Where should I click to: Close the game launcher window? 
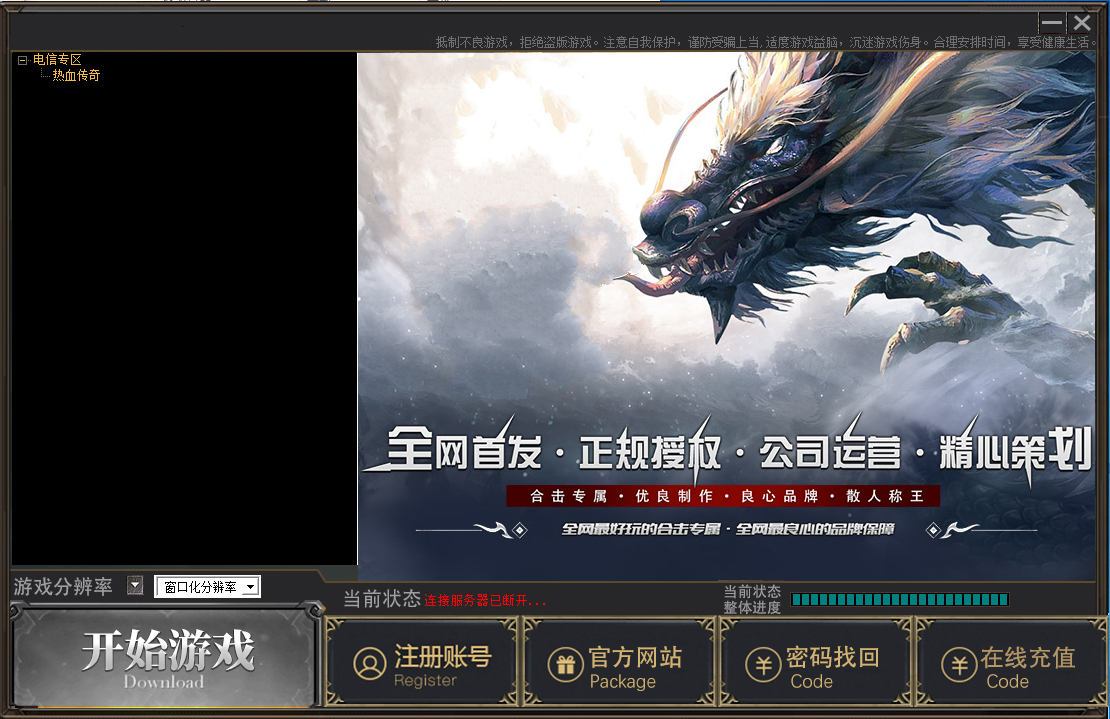click(1082, 23)
